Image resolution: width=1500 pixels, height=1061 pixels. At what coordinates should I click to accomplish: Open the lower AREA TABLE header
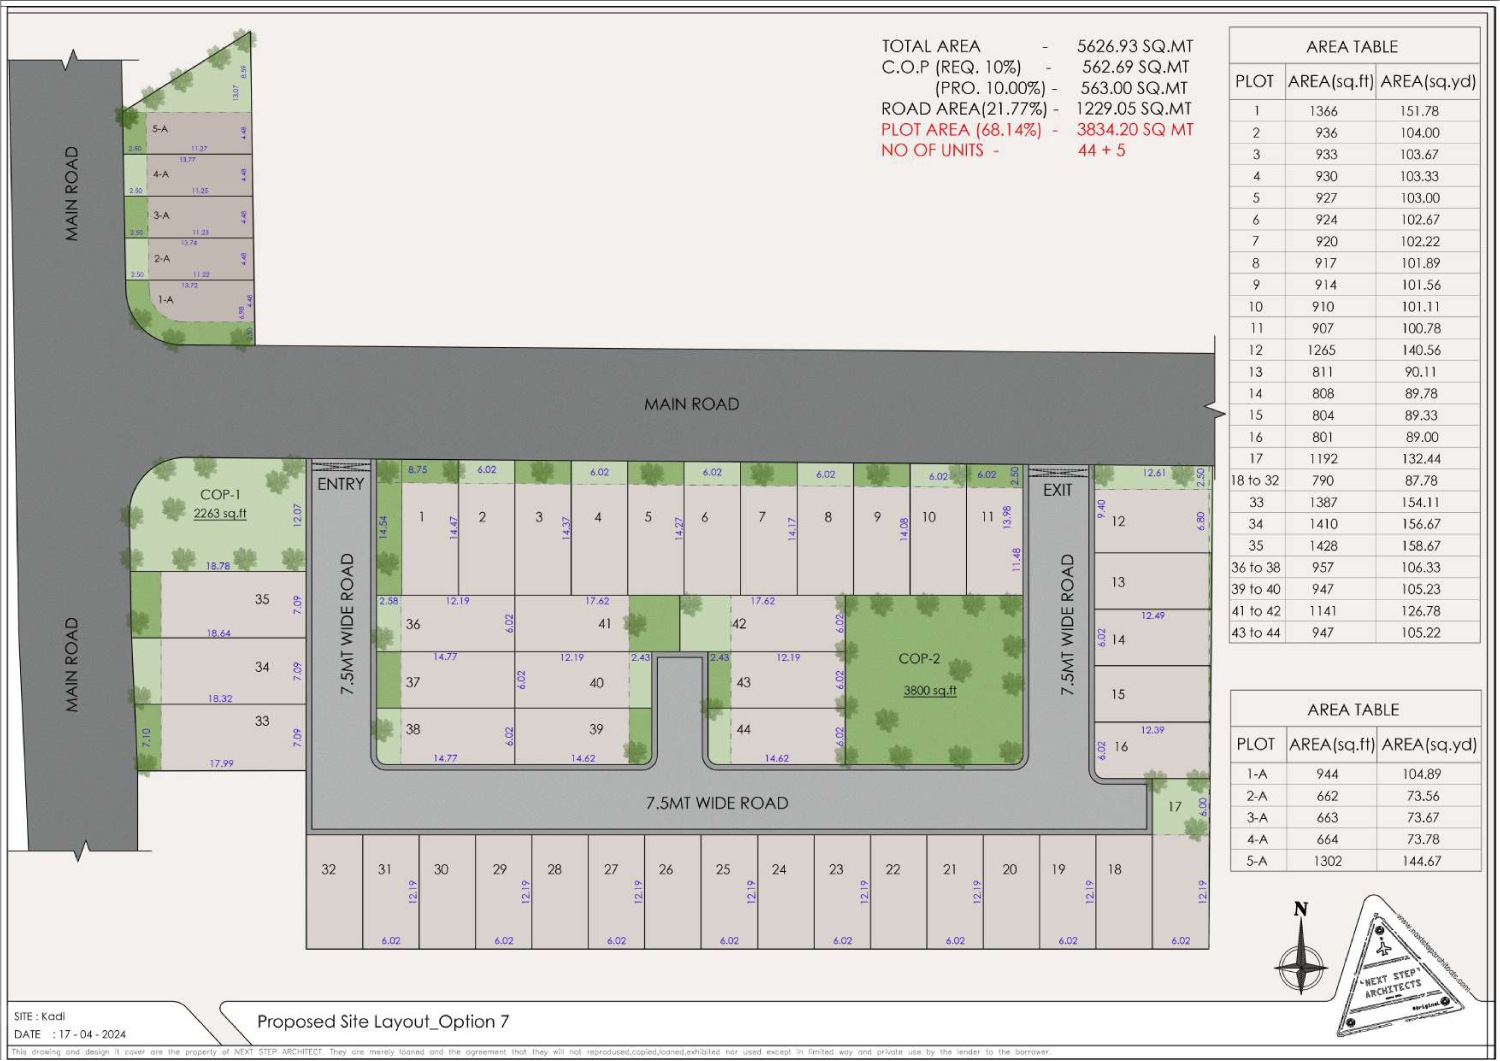(1352, 709)
